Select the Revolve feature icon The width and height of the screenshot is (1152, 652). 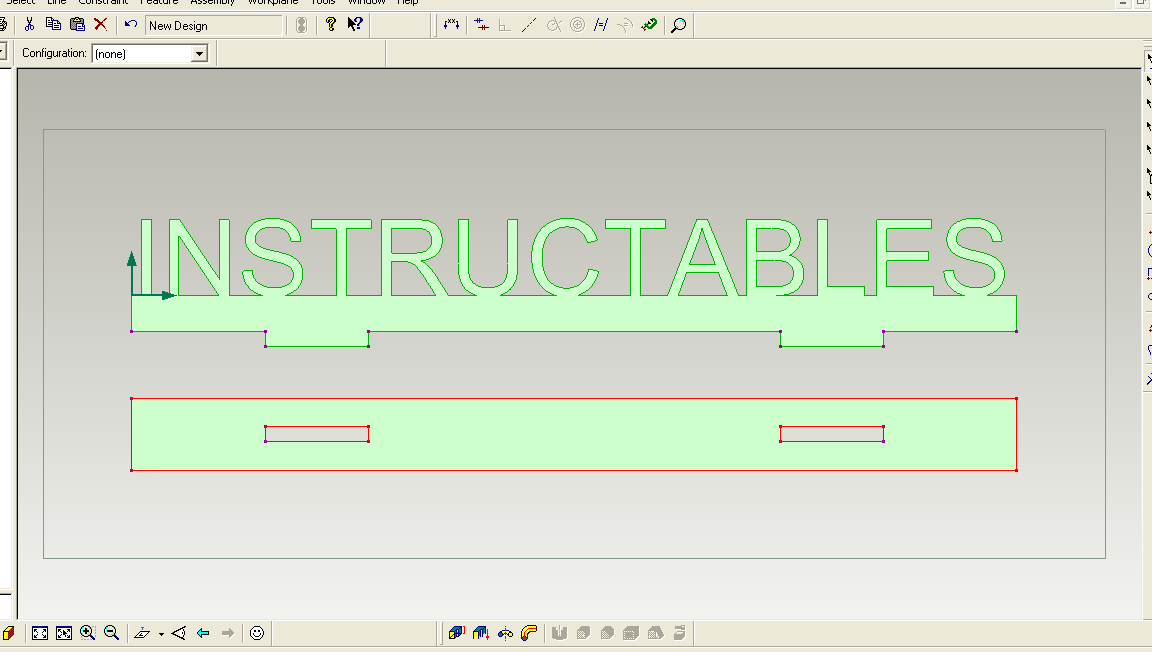[x=505, y=633]
